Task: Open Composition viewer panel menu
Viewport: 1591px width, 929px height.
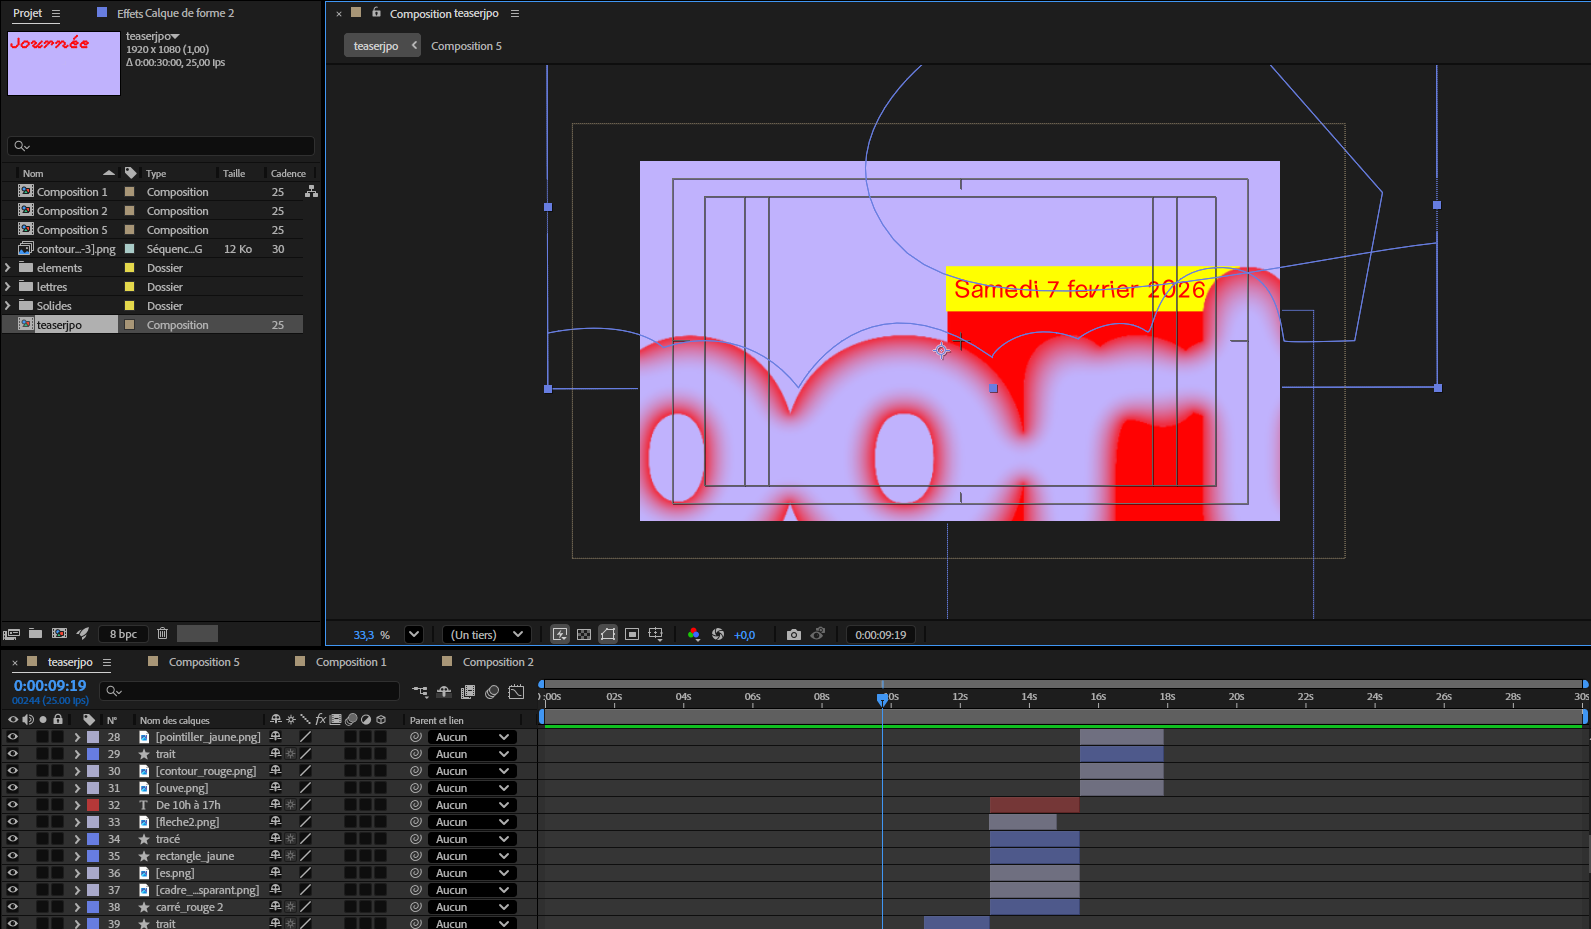Action: pos(515,14)
